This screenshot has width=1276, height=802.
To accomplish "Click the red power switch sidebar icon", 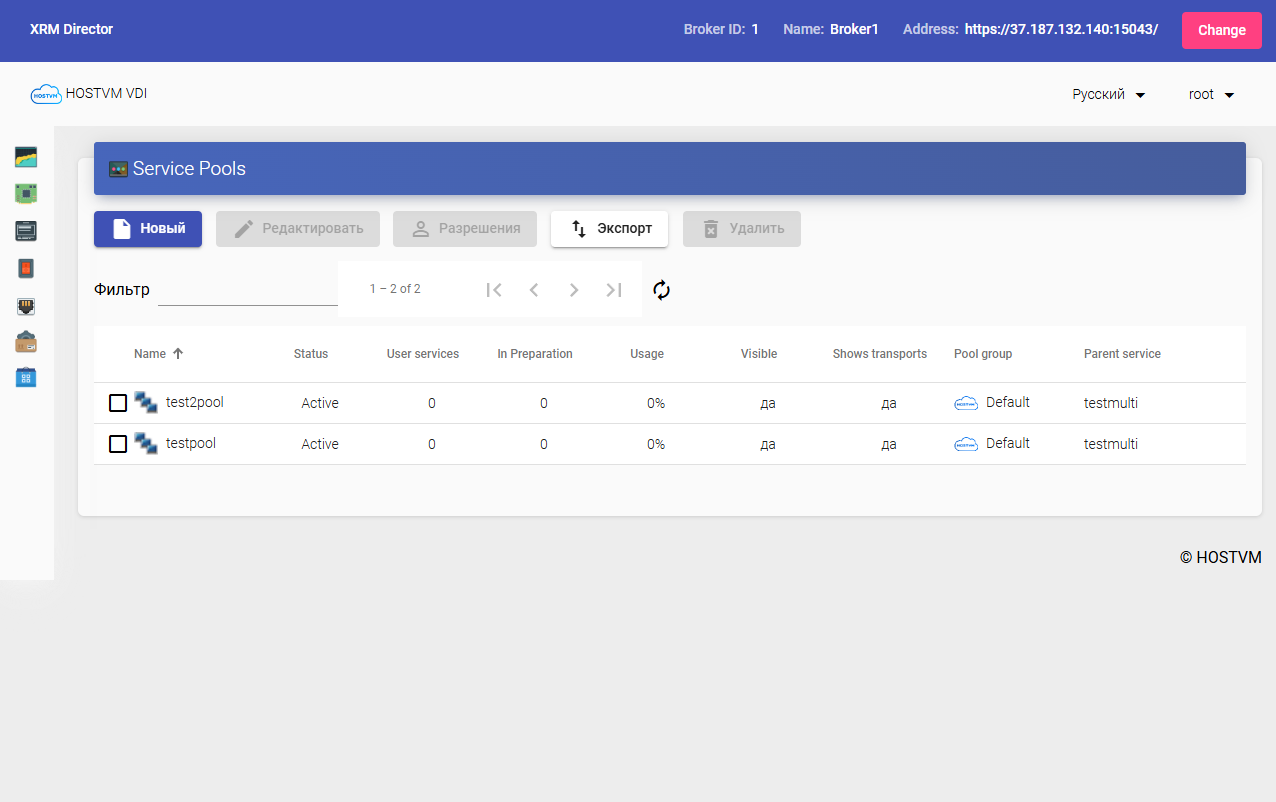I will [x=26, y=268].
